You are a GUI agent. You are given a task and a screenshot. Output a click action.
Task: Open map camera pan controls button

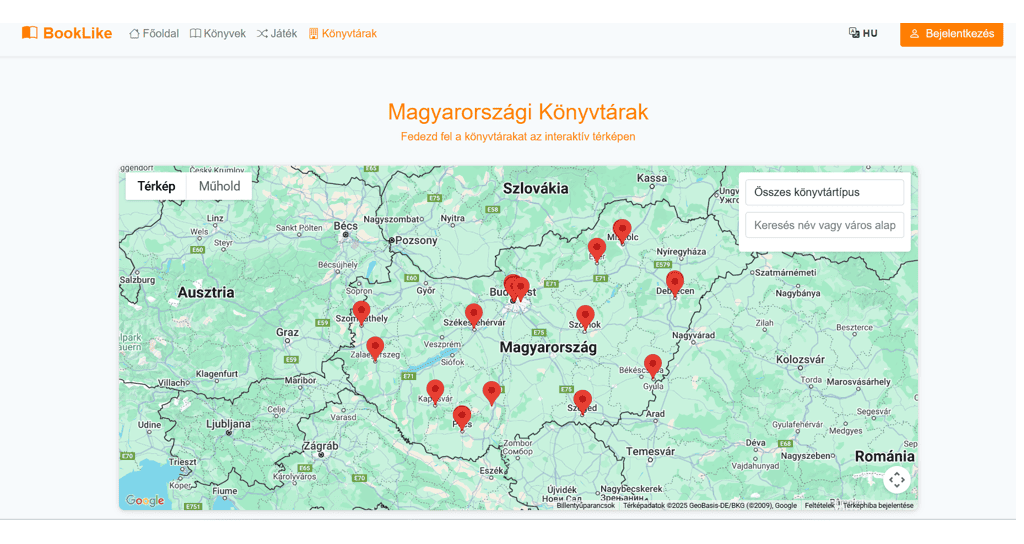[x=896, y=480]
